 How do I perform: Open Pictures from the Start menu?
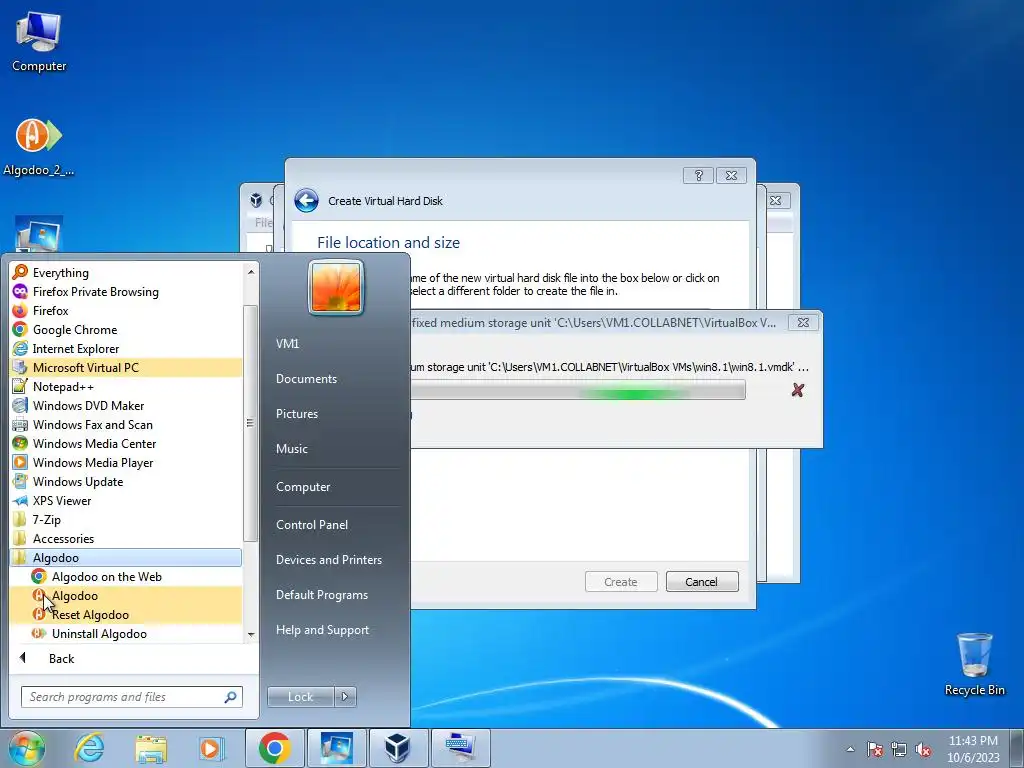click(x=296, y=413)
